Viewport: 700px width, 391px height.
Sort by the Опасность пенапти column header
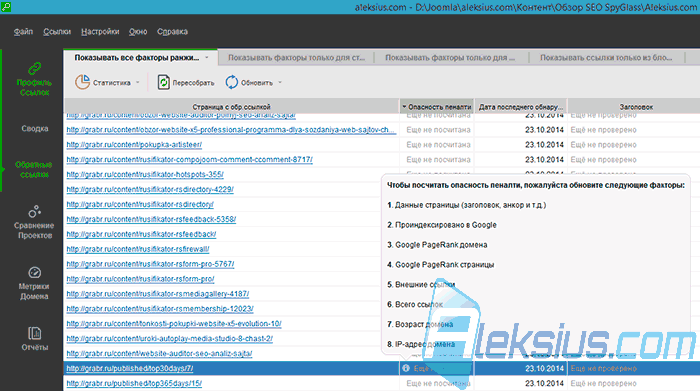pos(437,107)
